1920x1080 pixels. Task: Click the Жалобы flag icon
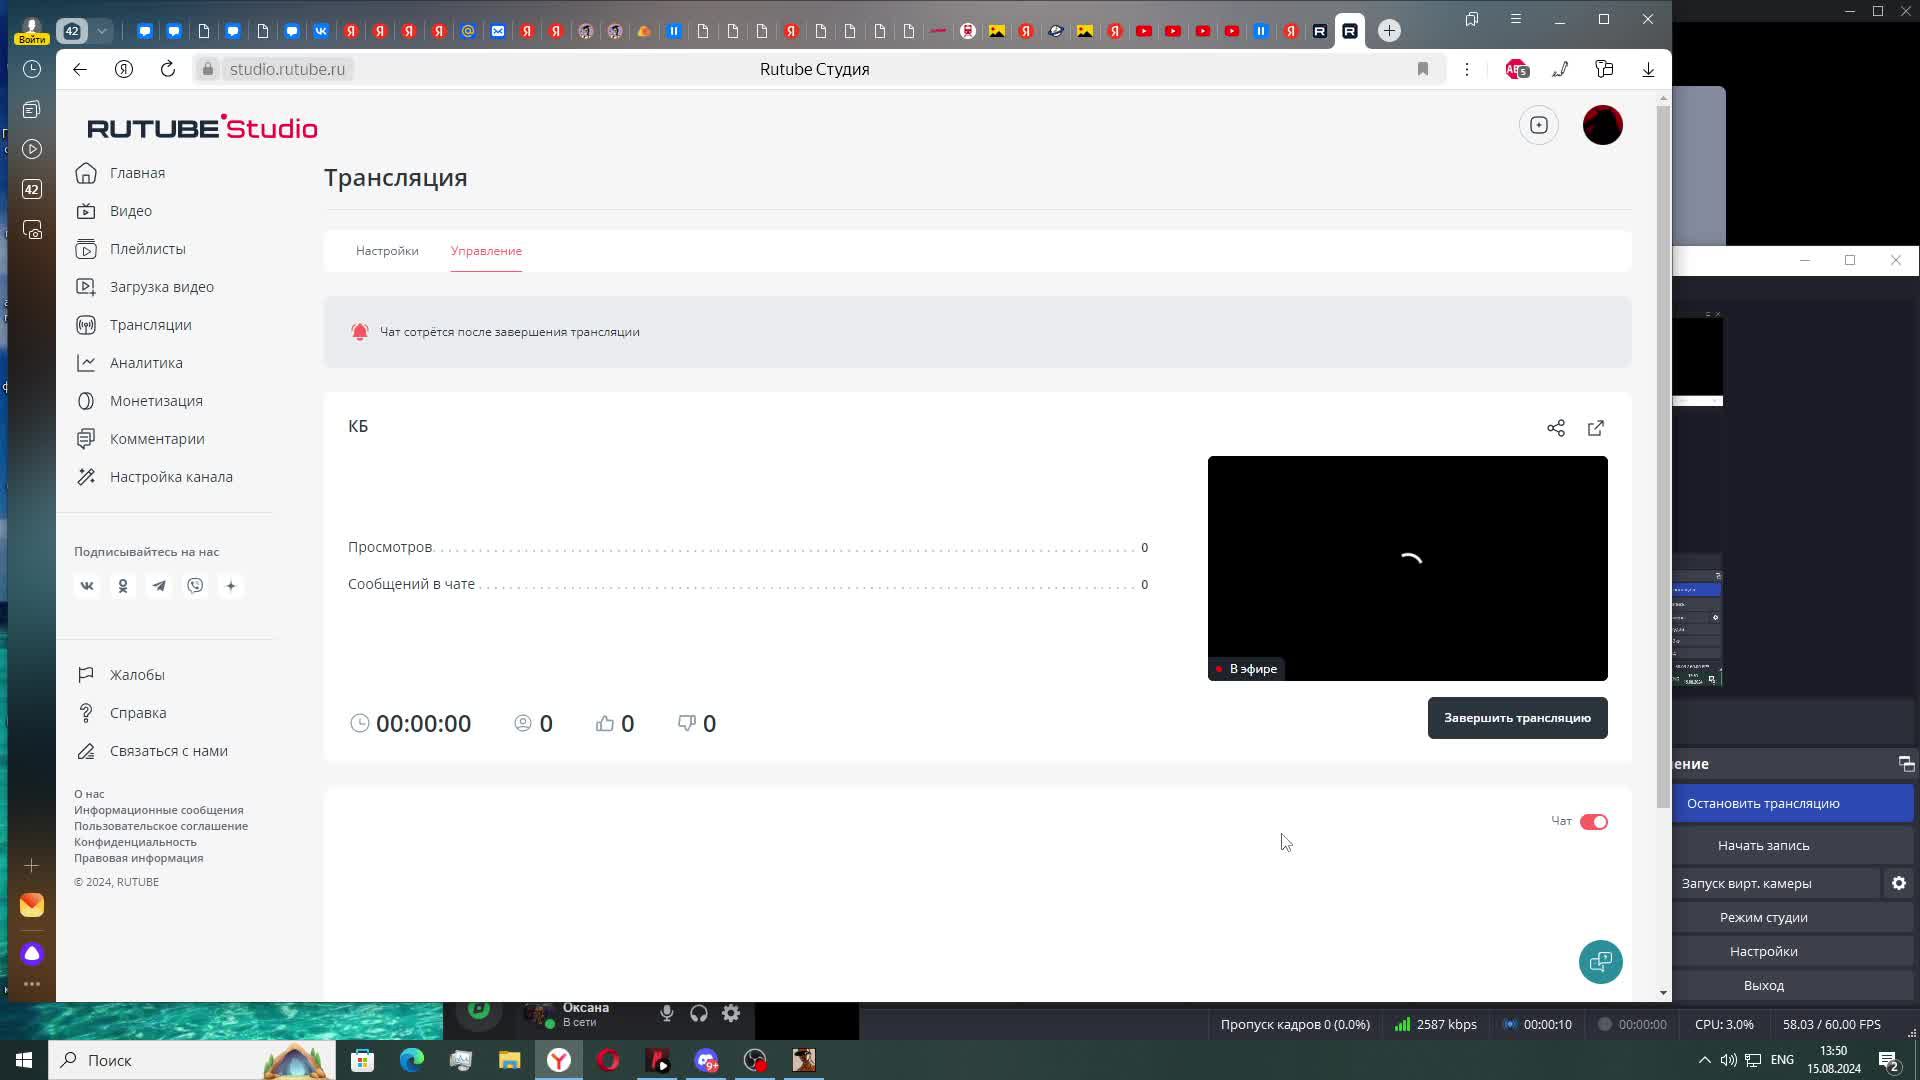click(87, 675)
